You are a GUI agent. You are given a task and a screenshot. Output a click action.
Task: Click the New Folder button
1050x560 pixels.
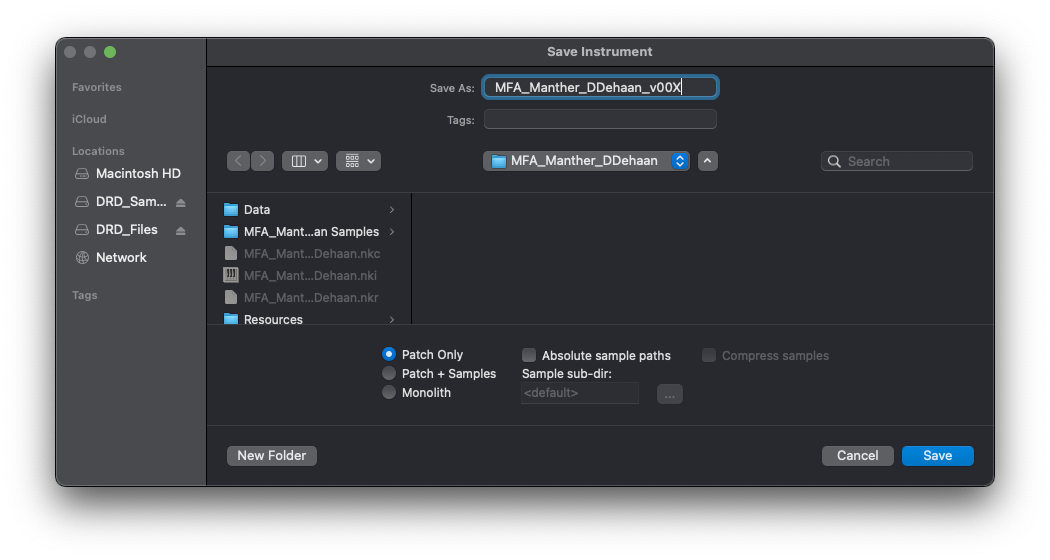[x=271, y=456]
